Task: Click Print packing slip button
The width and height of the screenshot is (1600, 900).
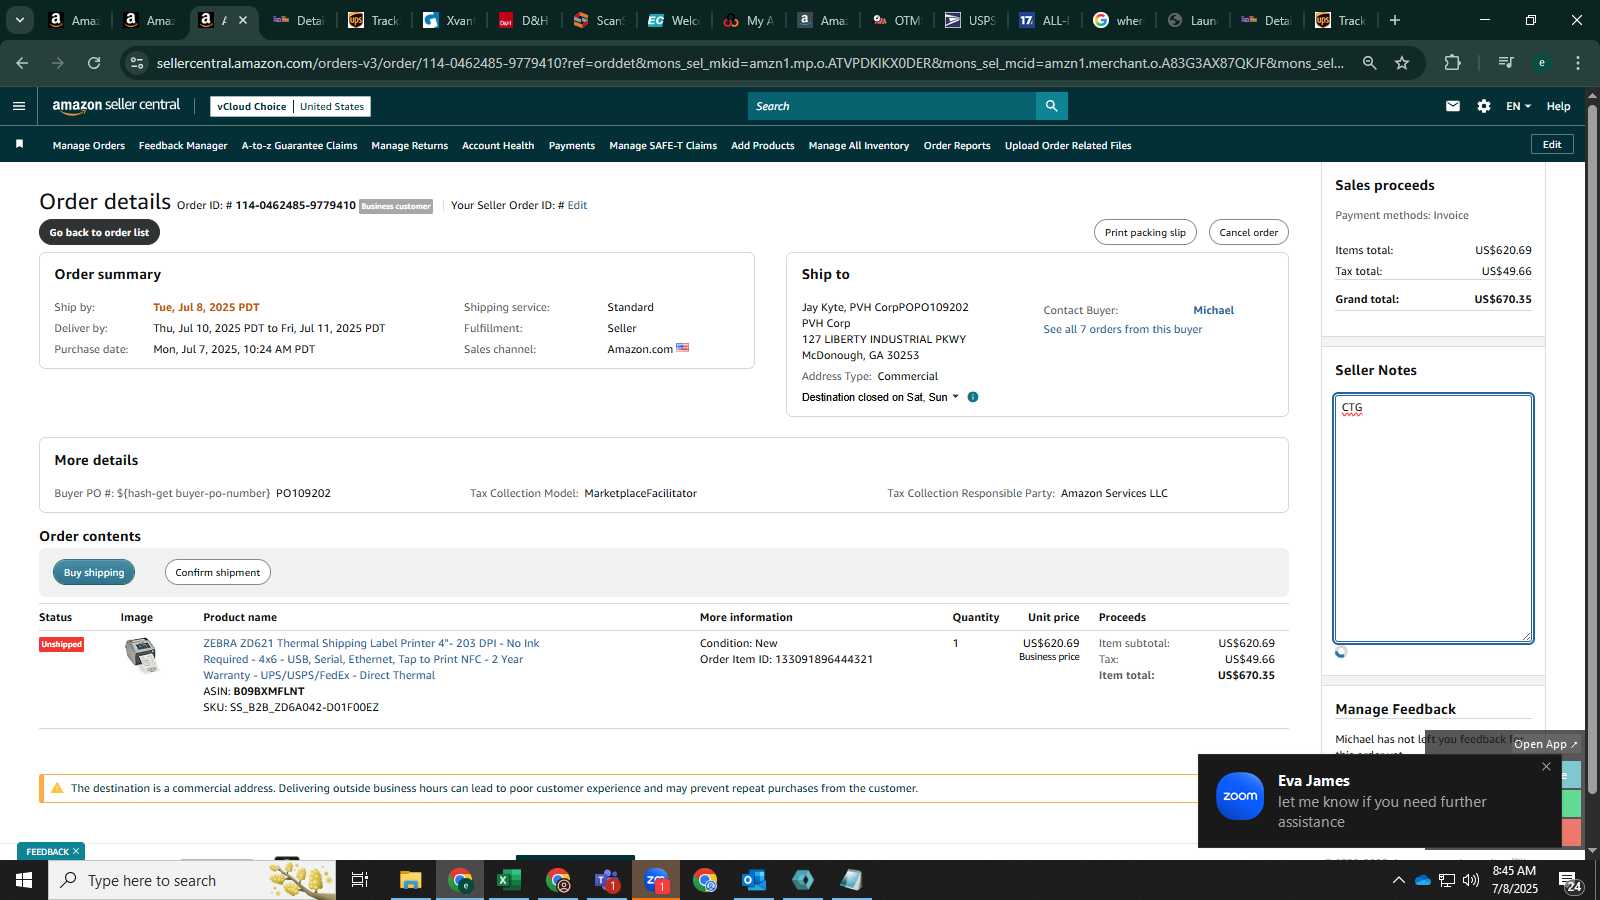Action: point(1145,232)
